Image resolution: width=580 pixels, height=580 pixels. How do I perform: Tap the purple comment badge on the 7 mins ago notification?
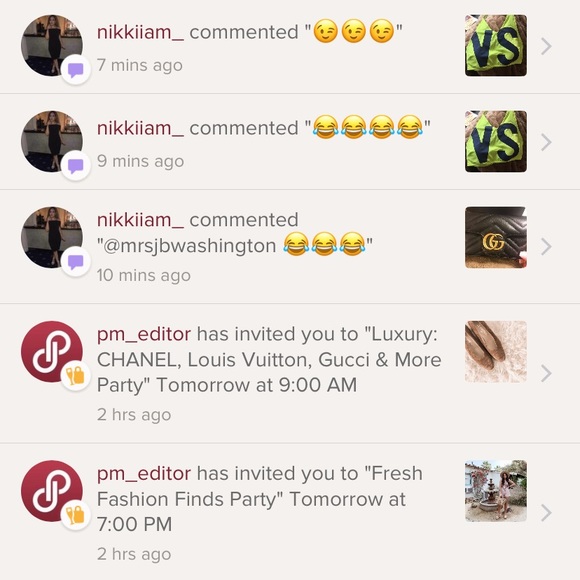(76, 70)
